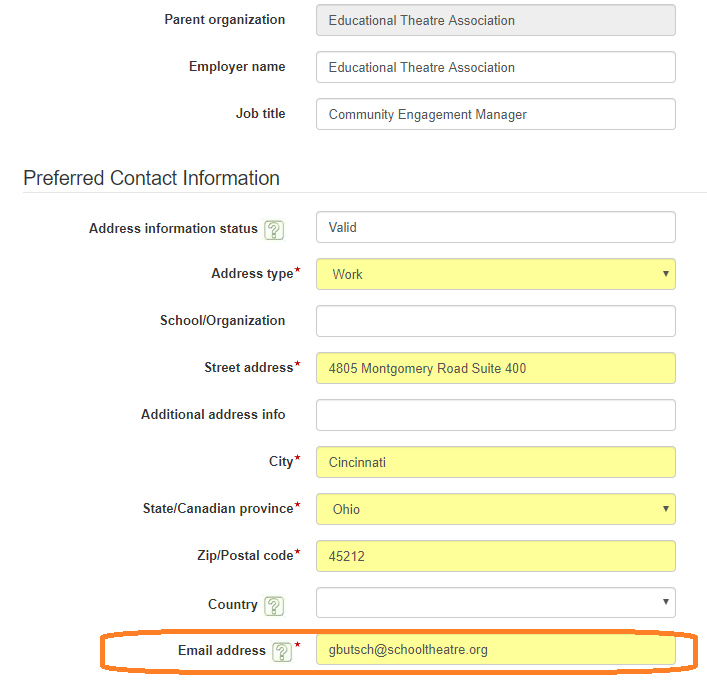Click the blank Additional address info box

[x=495, y=415]
